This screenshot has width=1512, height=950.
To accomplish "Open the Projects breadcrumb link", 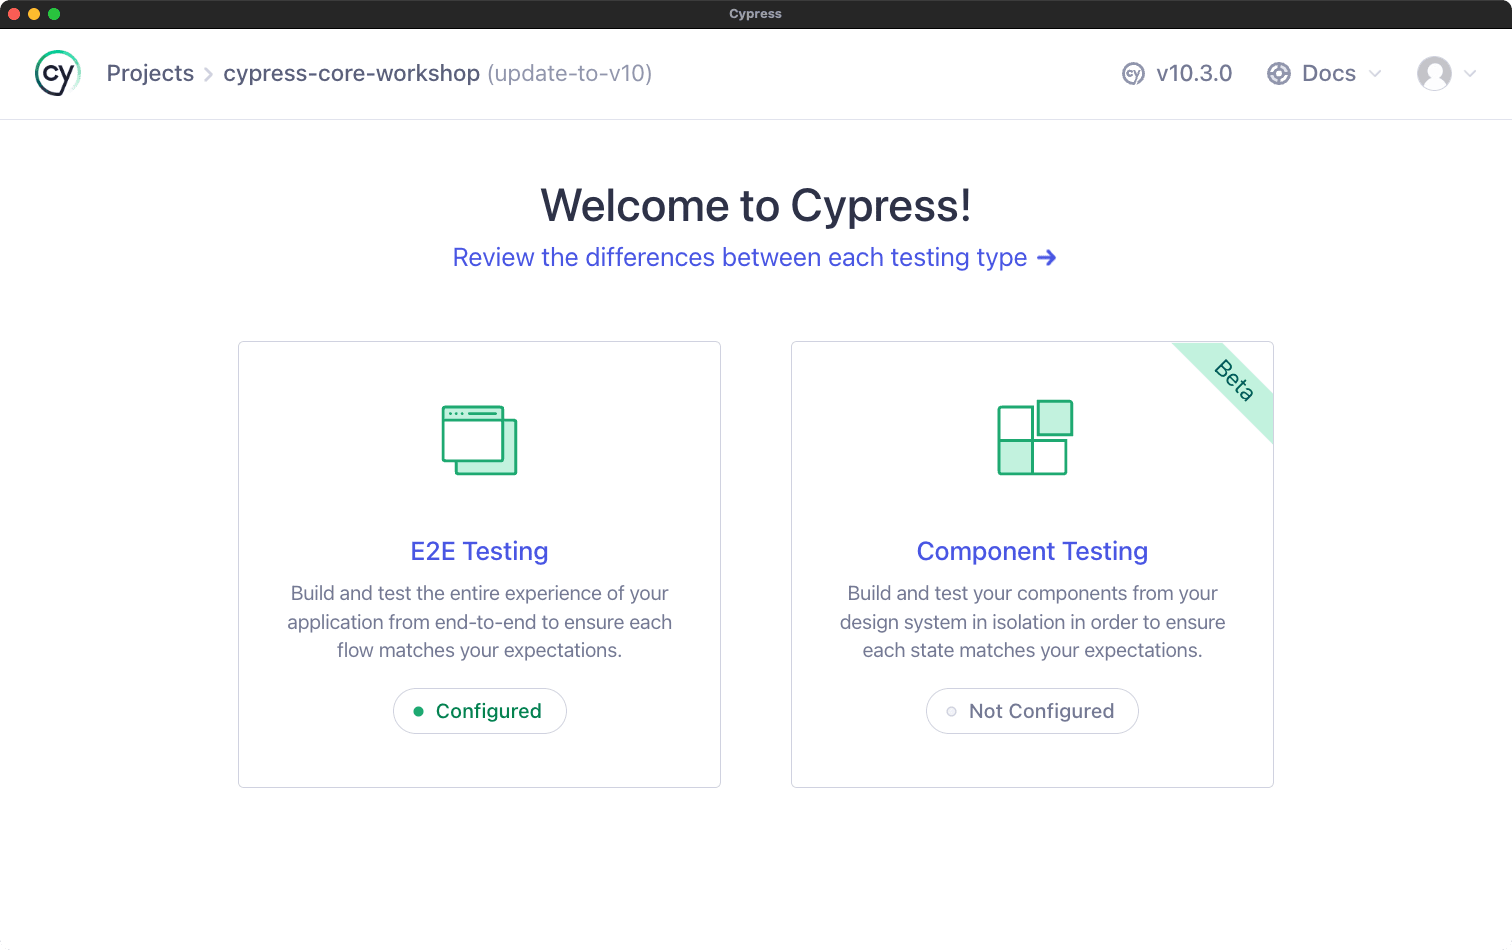I will (150, 73).
